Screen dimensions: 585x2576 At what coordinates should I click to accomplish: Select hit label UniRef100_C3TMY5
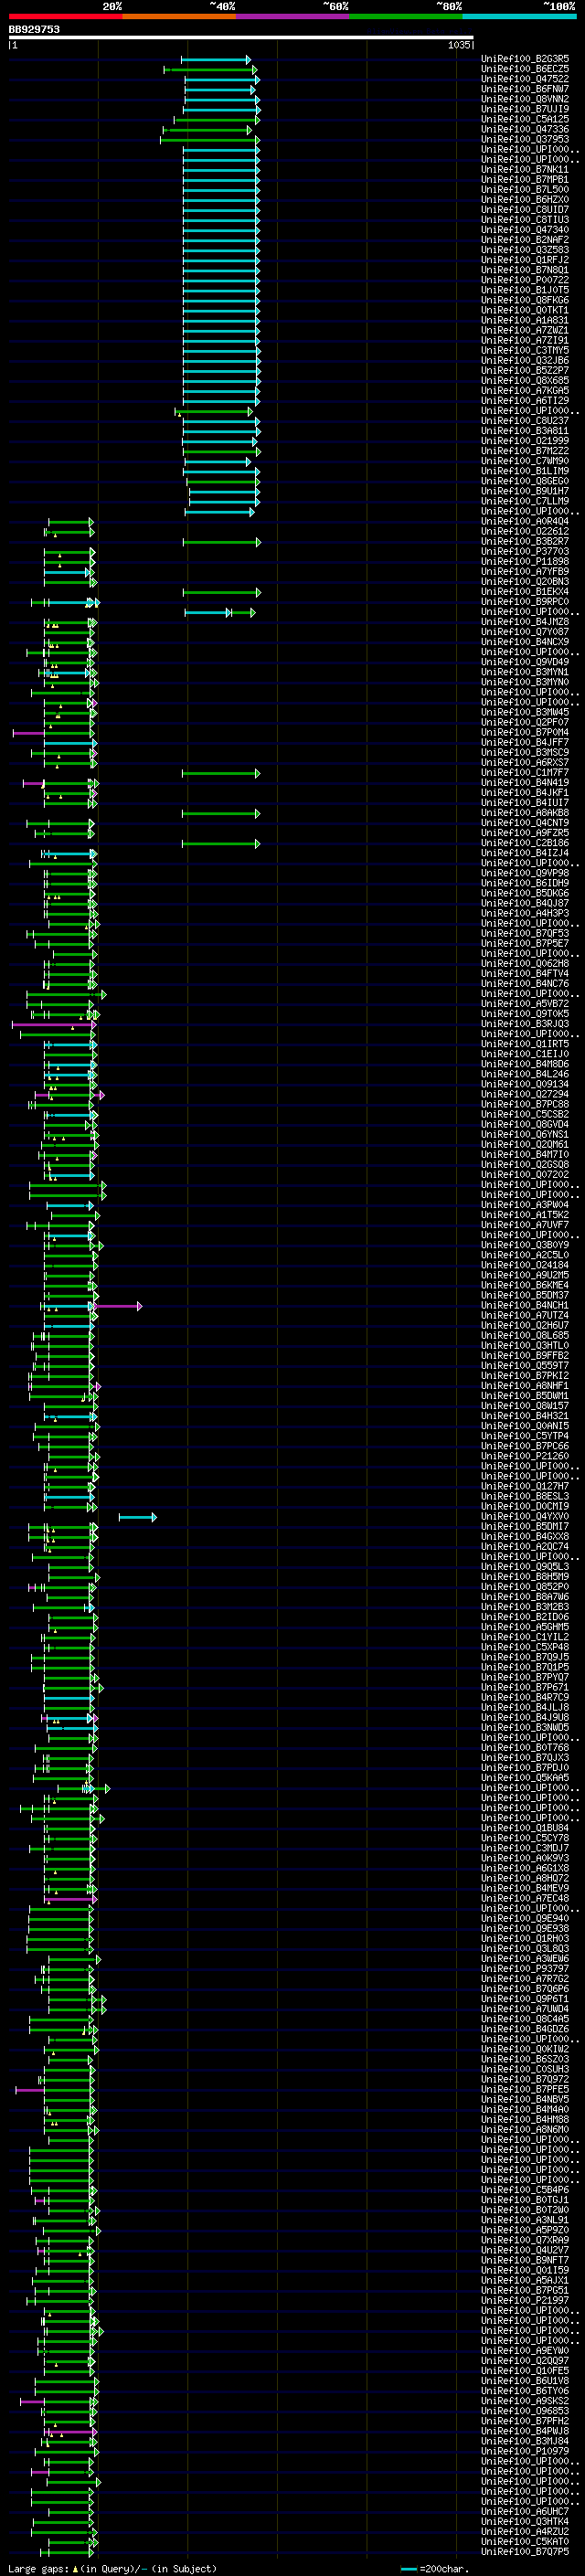click(x=525, y=350)
